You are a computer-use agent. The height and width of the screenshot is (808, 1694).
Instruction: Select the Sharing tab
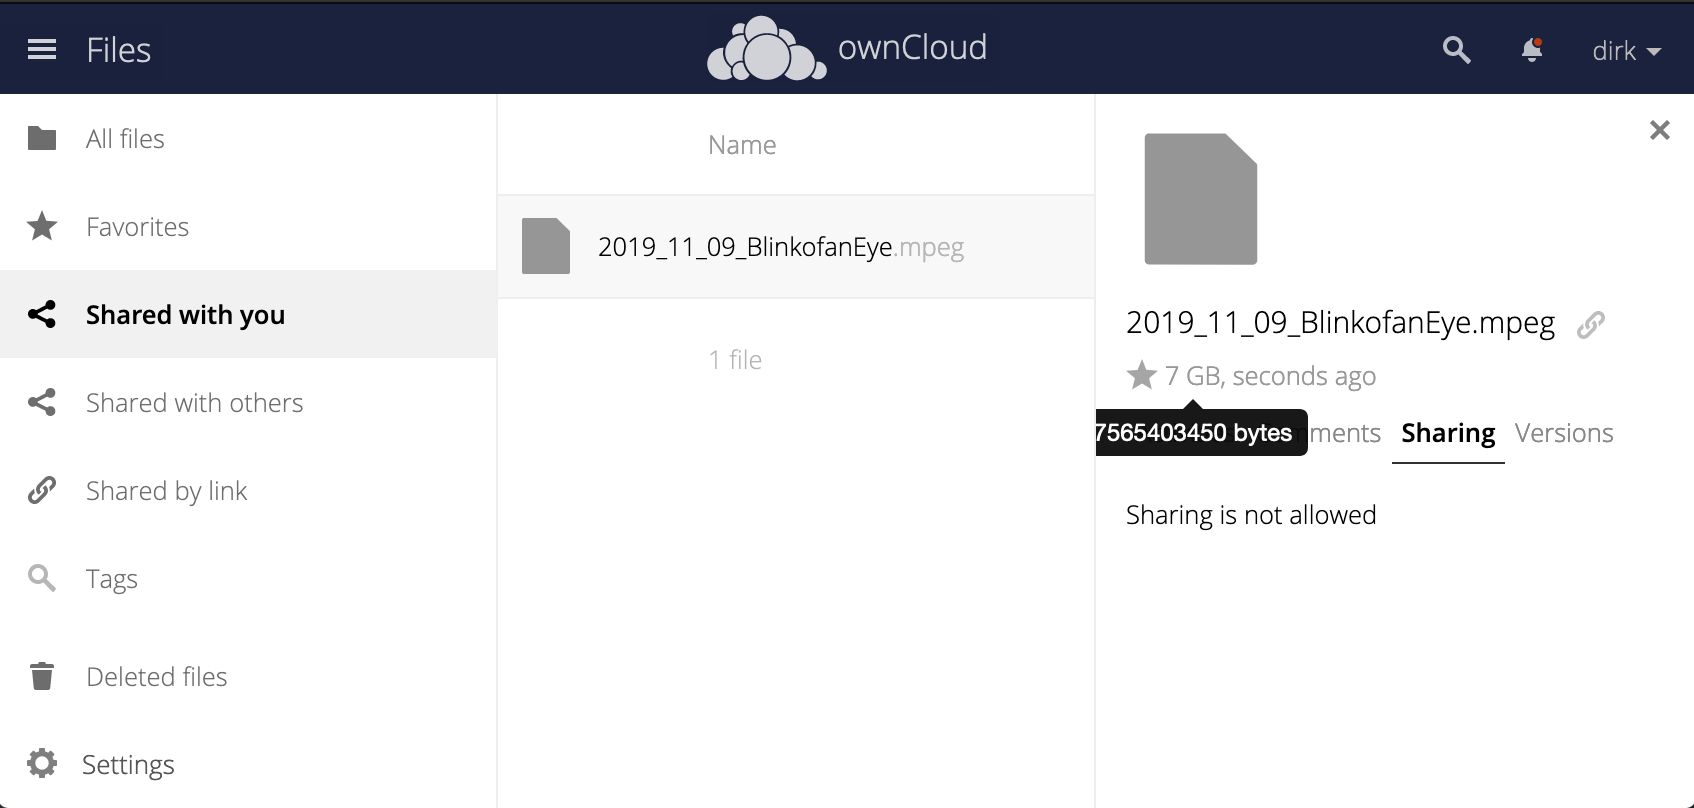(1448, 433)
